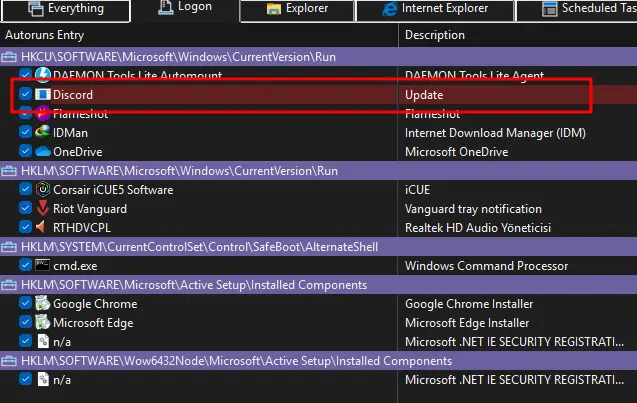Click registry icon of HKCU Run key
This screenshot has width=637, height=403.
(x=9, y=57)
